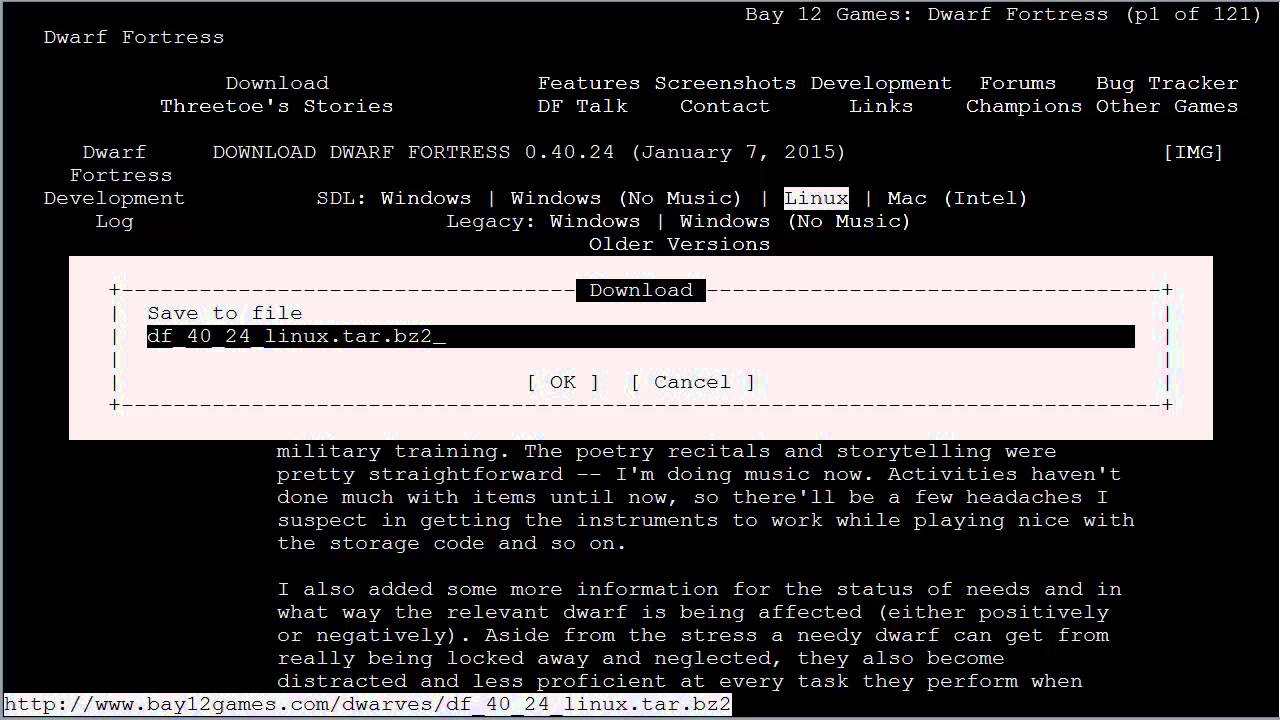Click the line starting 'military training'
The image size is (1280, 720).
click(x=667, y=451)
